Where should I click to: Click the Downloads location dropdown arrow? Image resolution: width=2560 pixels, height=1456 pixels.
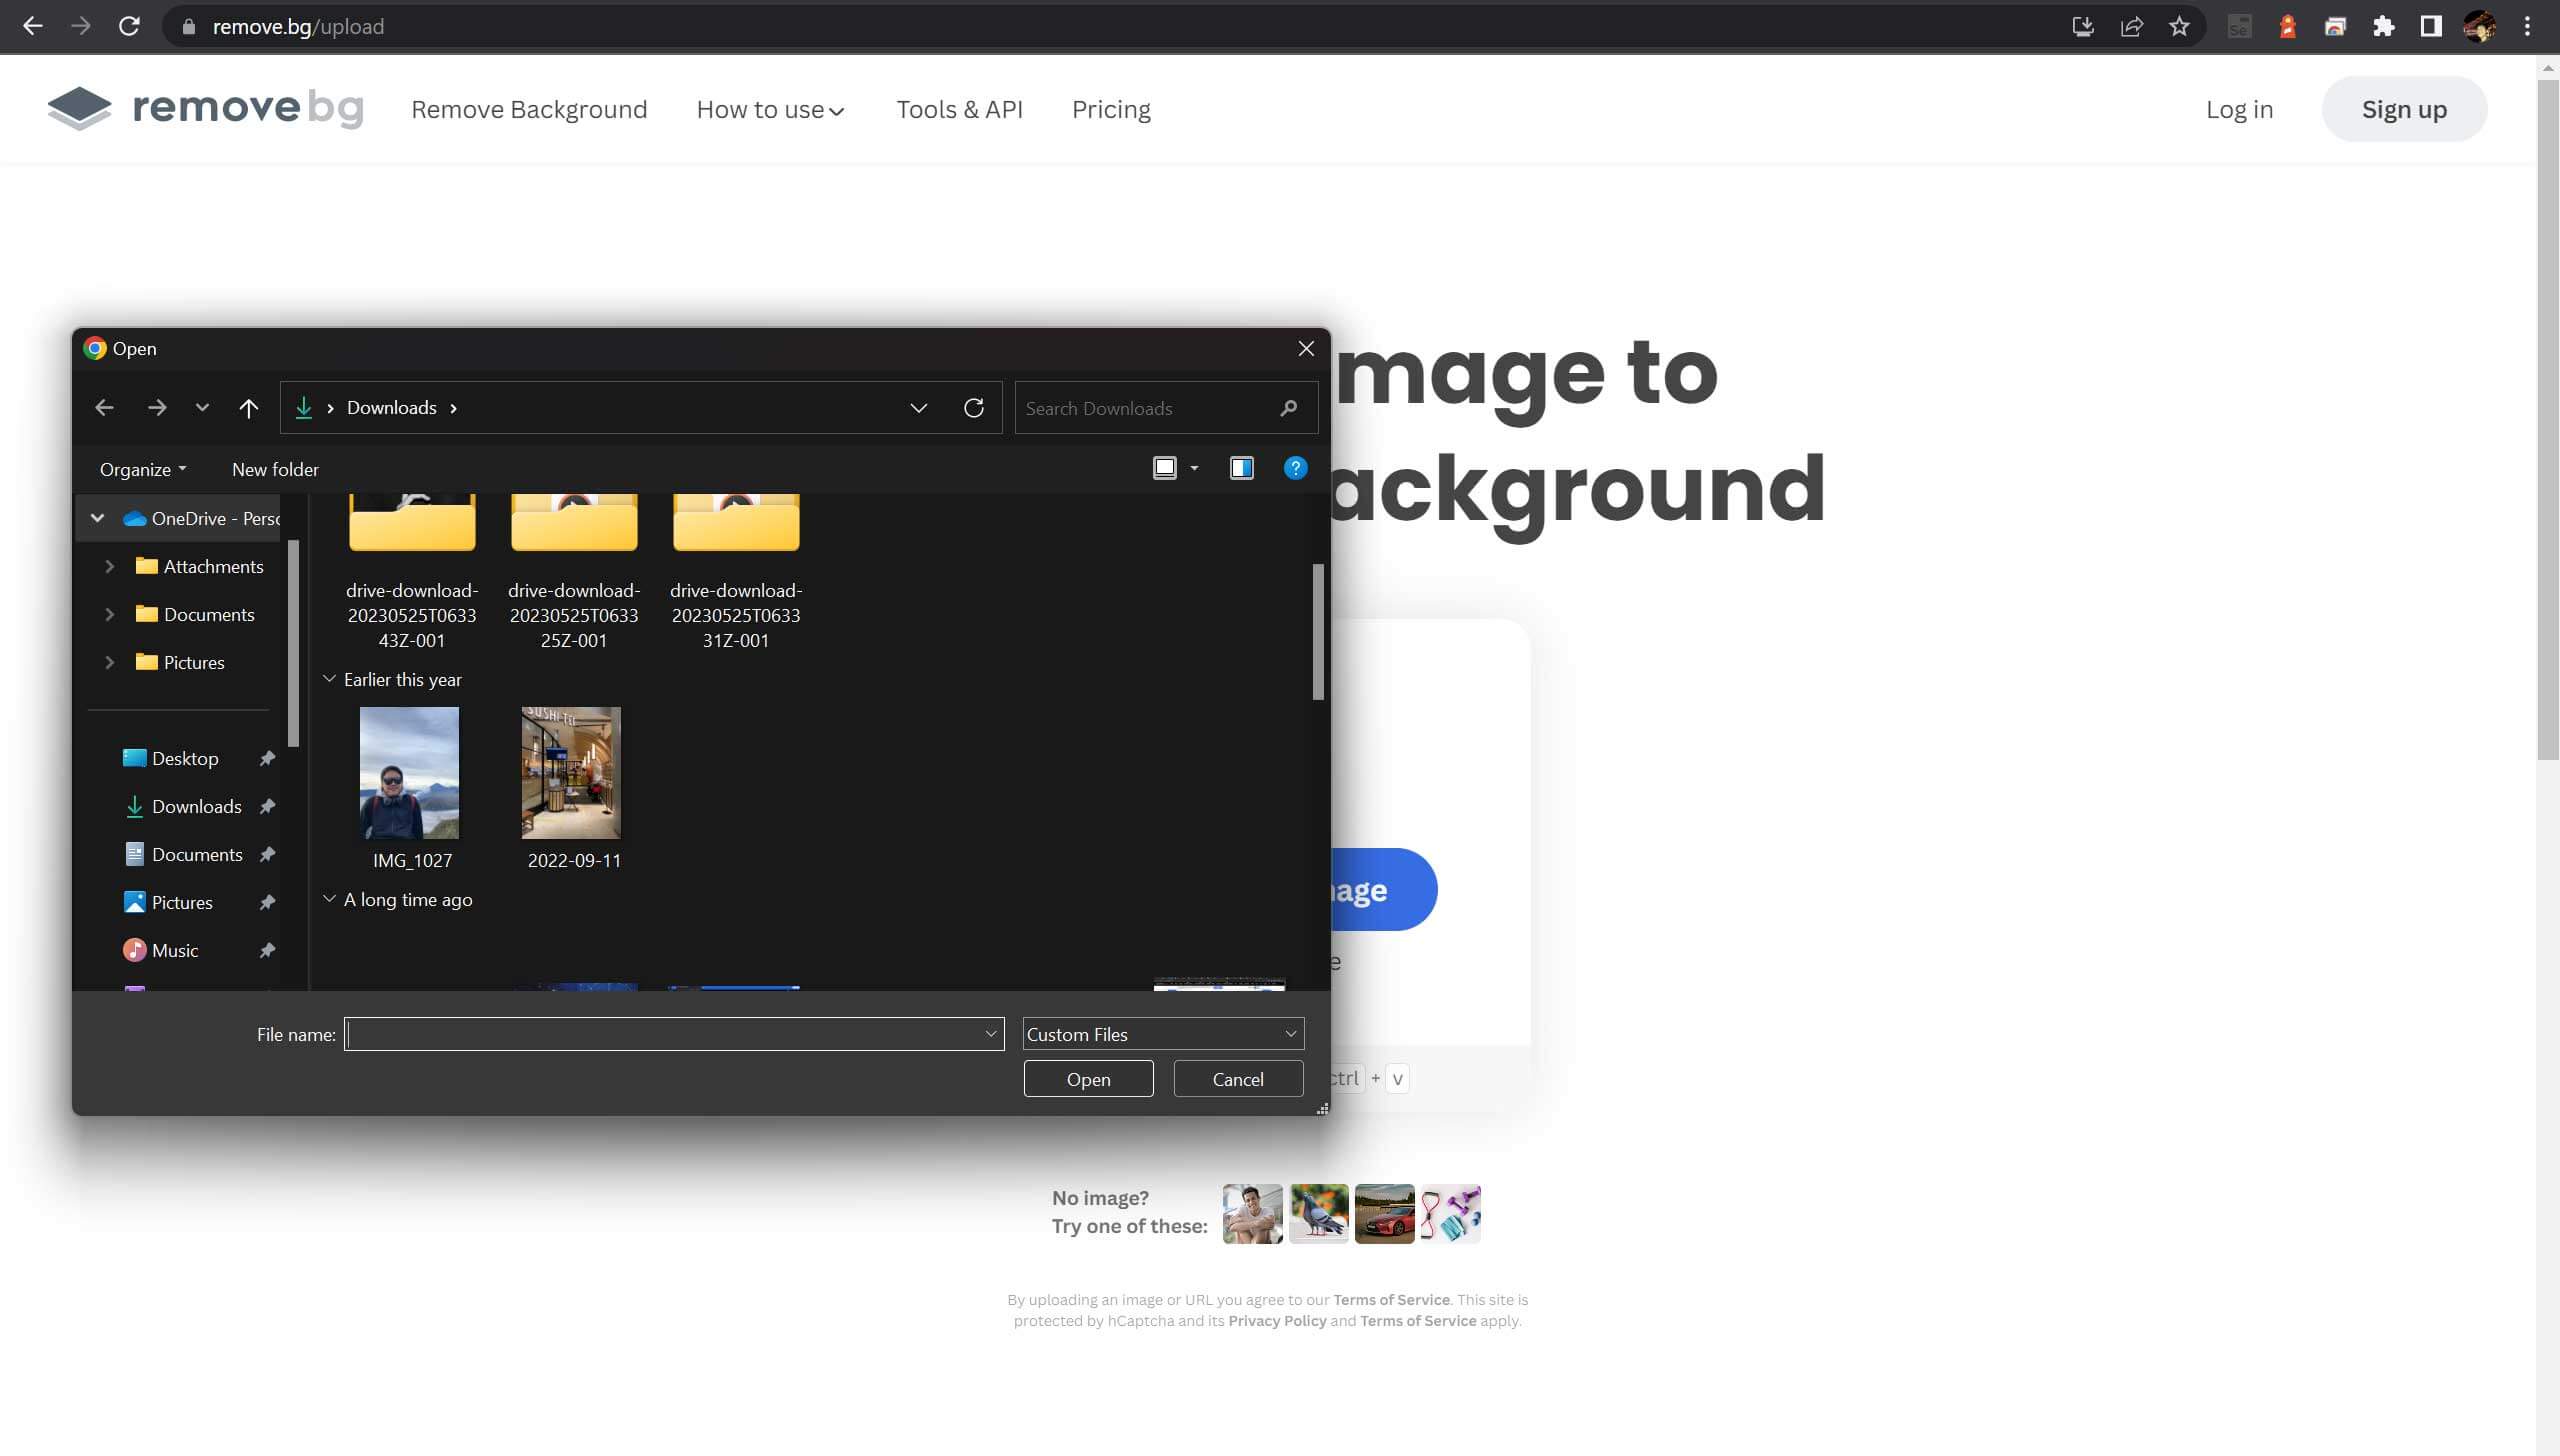click(920, 408)
